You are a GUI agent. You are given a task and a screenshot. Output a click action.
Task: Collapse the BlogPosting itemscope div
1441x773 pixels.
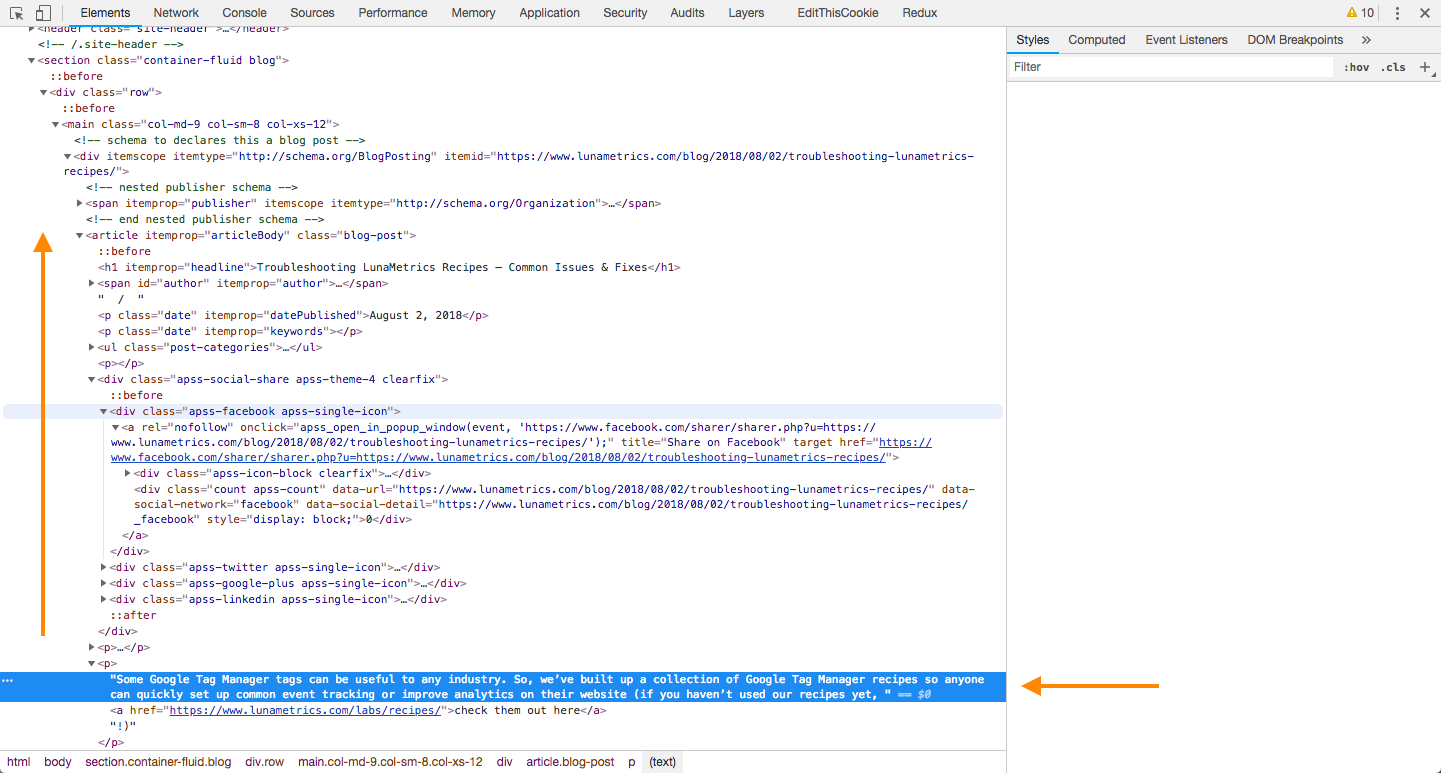pos(67,156)
